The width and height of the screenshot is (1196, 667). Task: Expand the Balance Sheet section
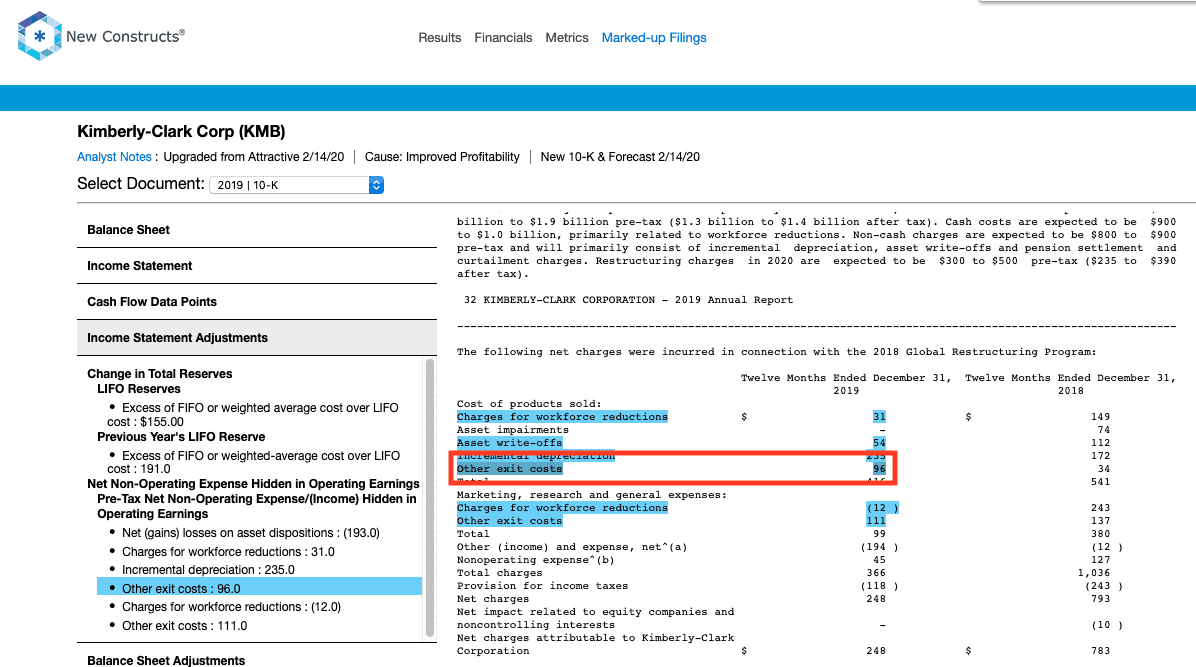257,230
